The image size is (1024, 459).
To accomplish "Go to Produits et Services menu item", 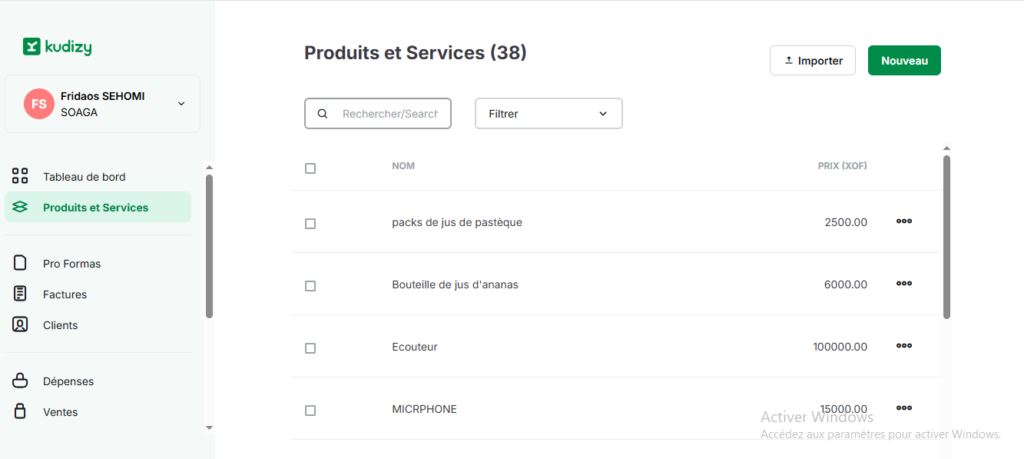I will [x=95, y=208].
